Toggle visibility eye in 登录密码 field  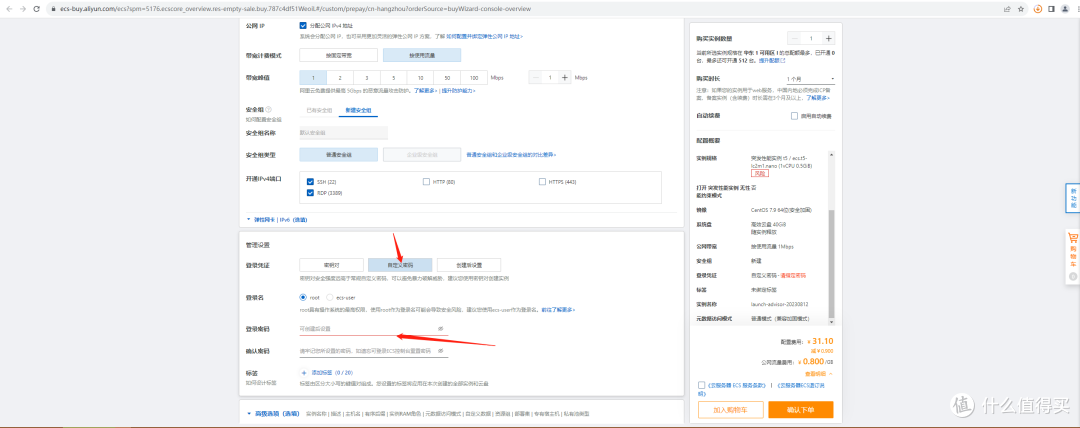tap(440, 329)
